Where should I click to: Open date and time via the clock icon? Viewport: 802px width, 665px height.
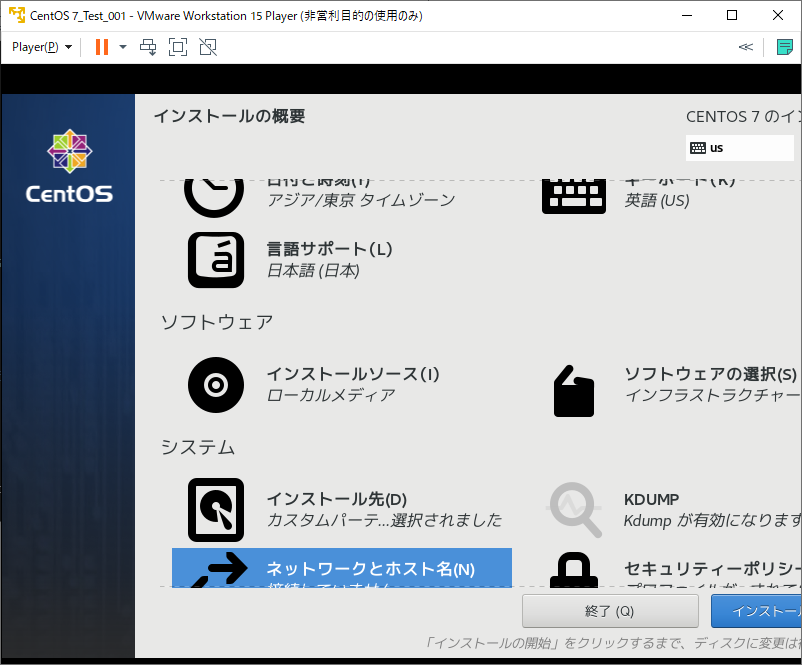pyautogui.click(x=214, y=197)
